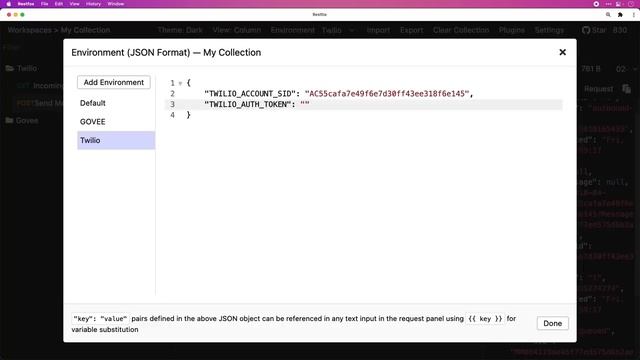Open the Edit menu
The width and height of the screenshot is (640, 360).
59,4
